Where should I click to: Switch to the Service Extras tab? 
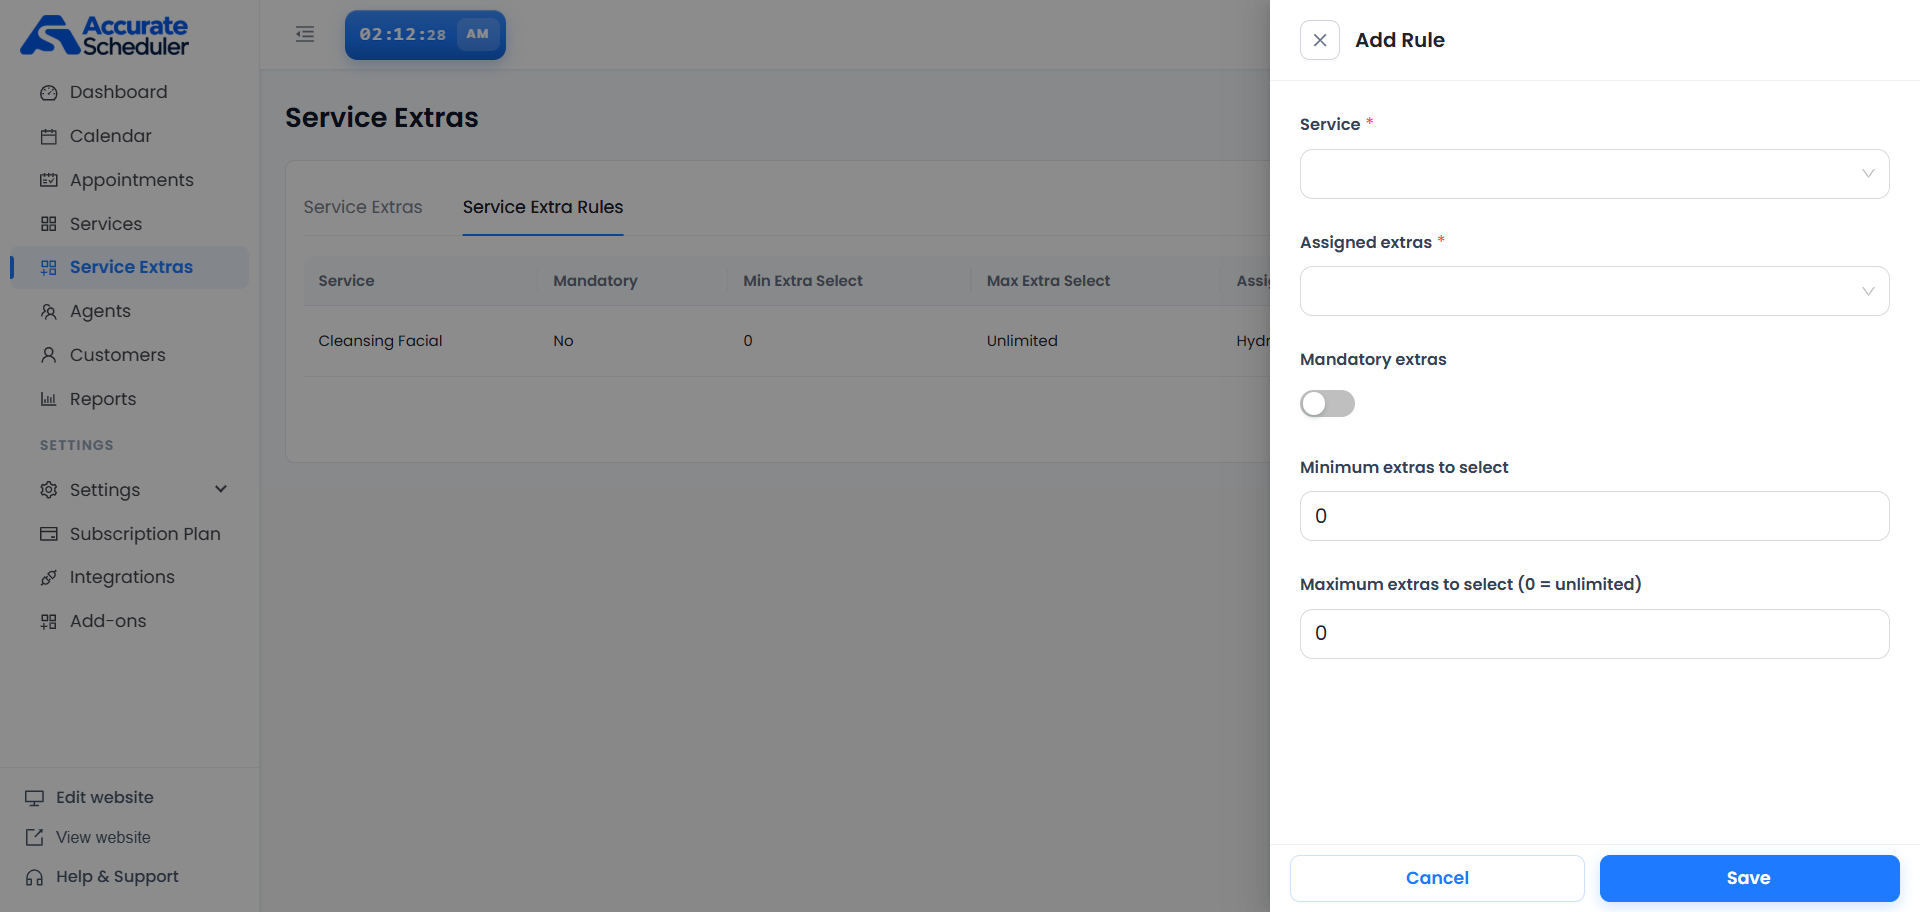(363, 207)
